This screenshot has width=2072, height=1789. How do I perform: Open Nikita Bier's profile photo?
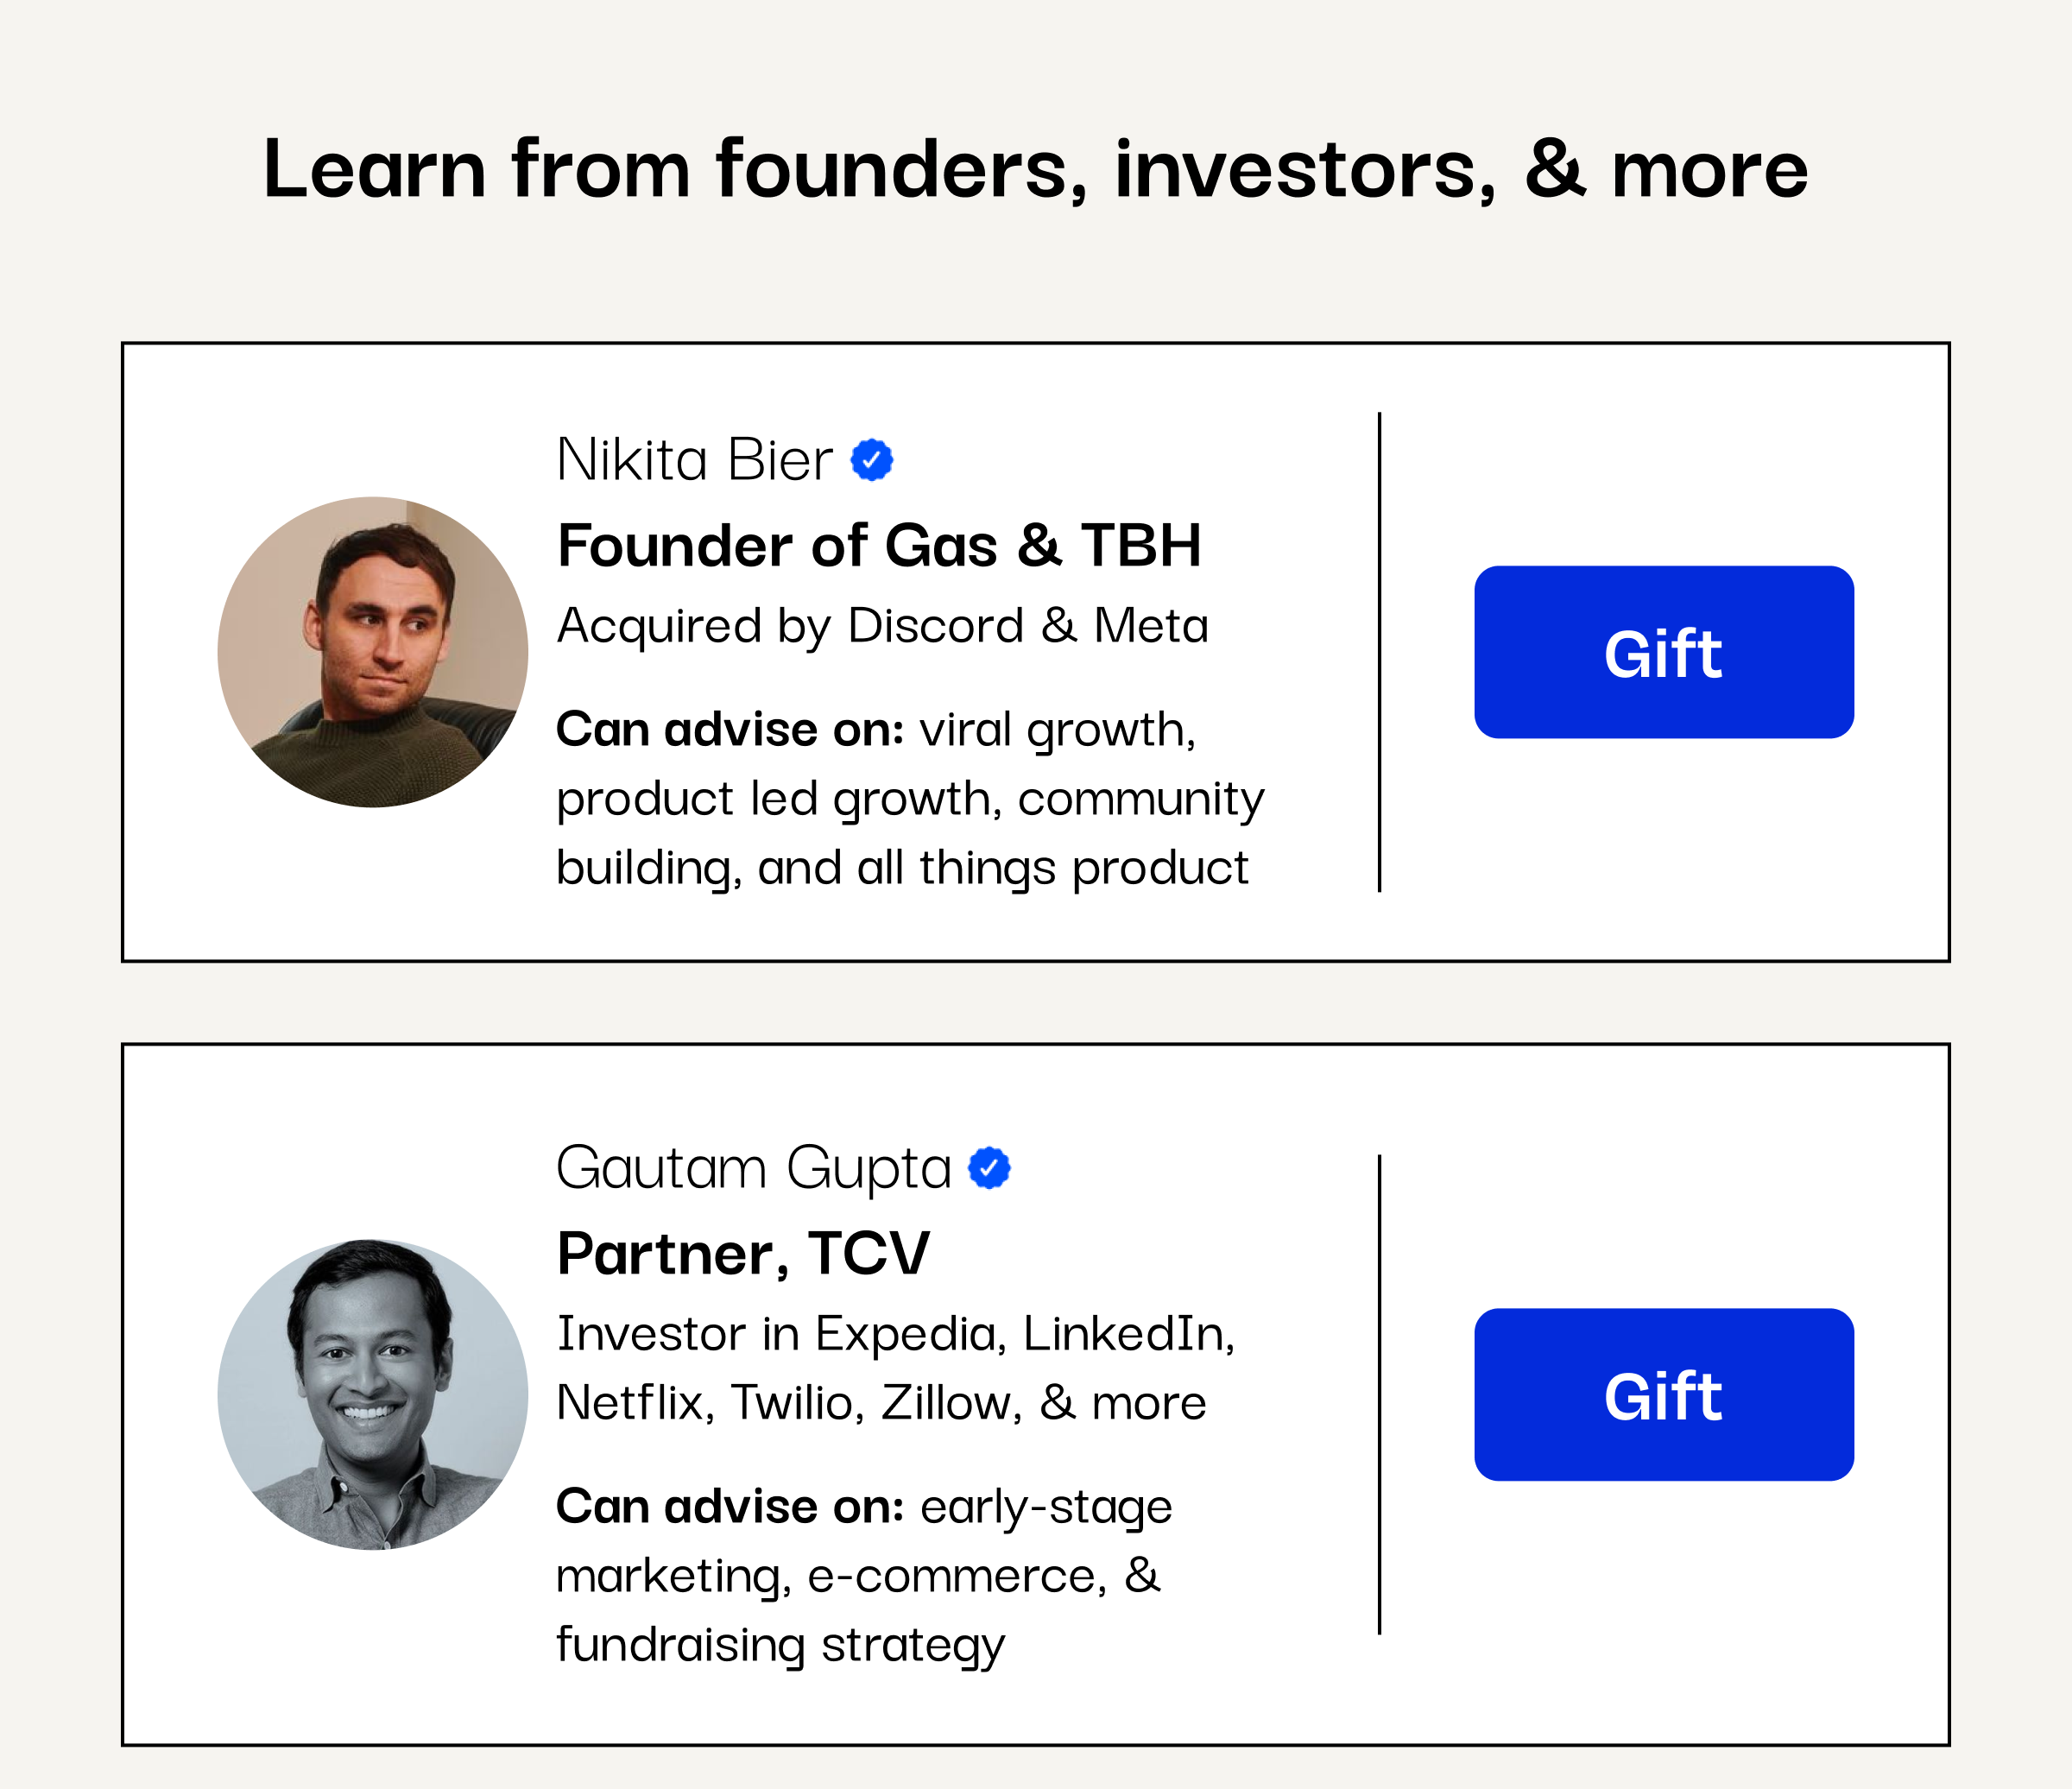[x=373, y=652]
